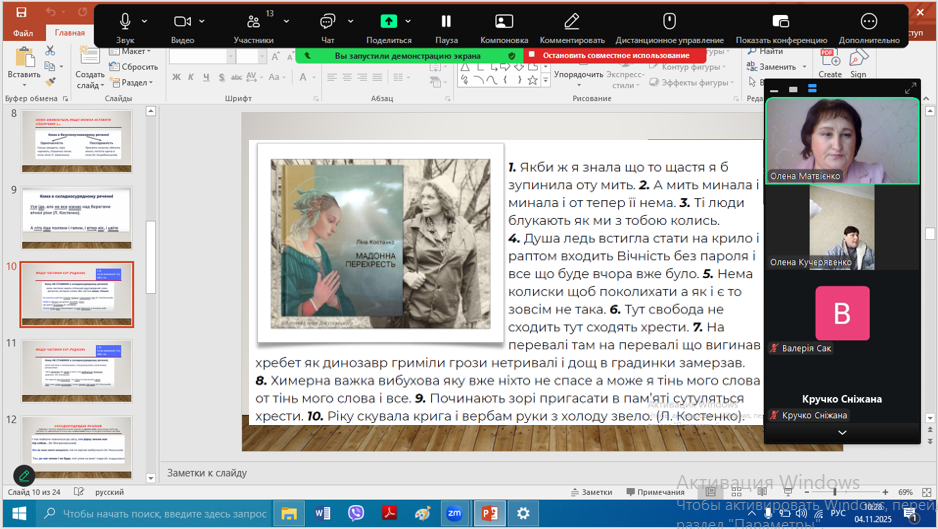Click fit slide to window icon
Viewport: 938px width, 529px height.
tap(927, 492)
